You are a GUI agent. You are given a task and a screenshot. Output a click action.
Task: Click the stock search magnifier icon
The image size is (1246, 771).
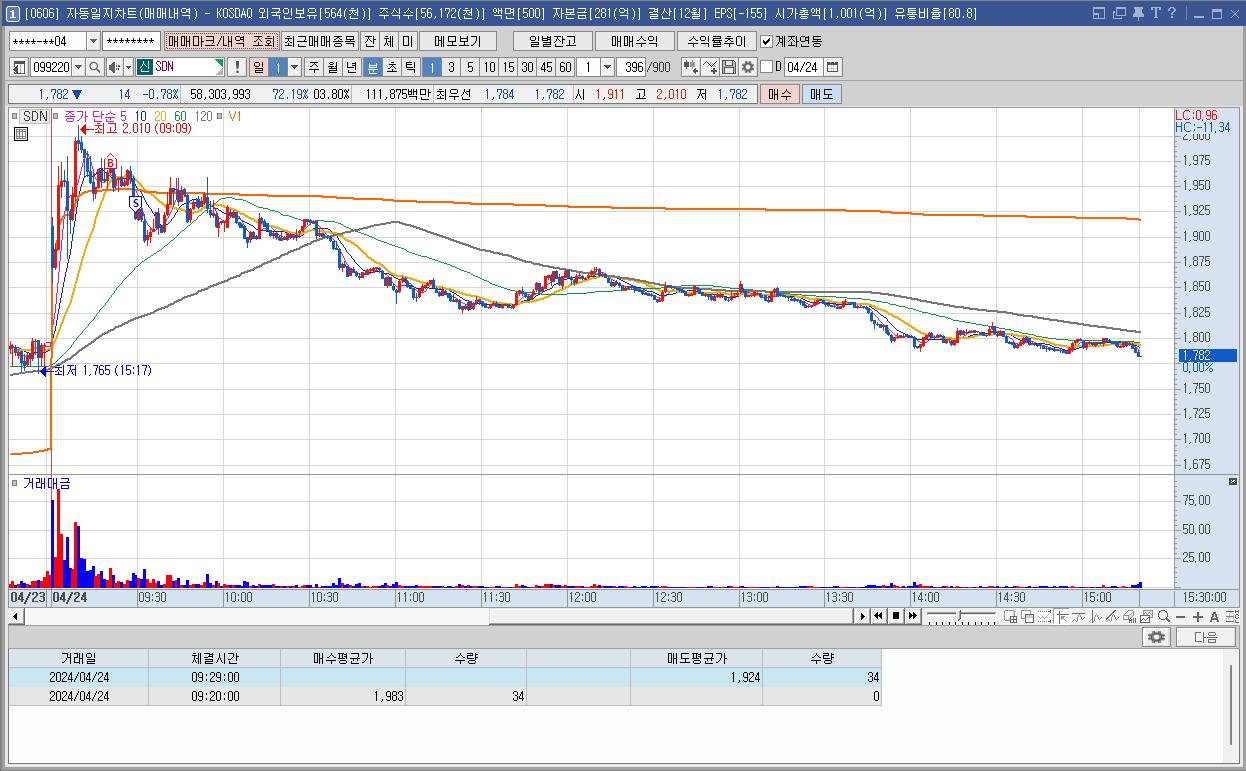94,67
